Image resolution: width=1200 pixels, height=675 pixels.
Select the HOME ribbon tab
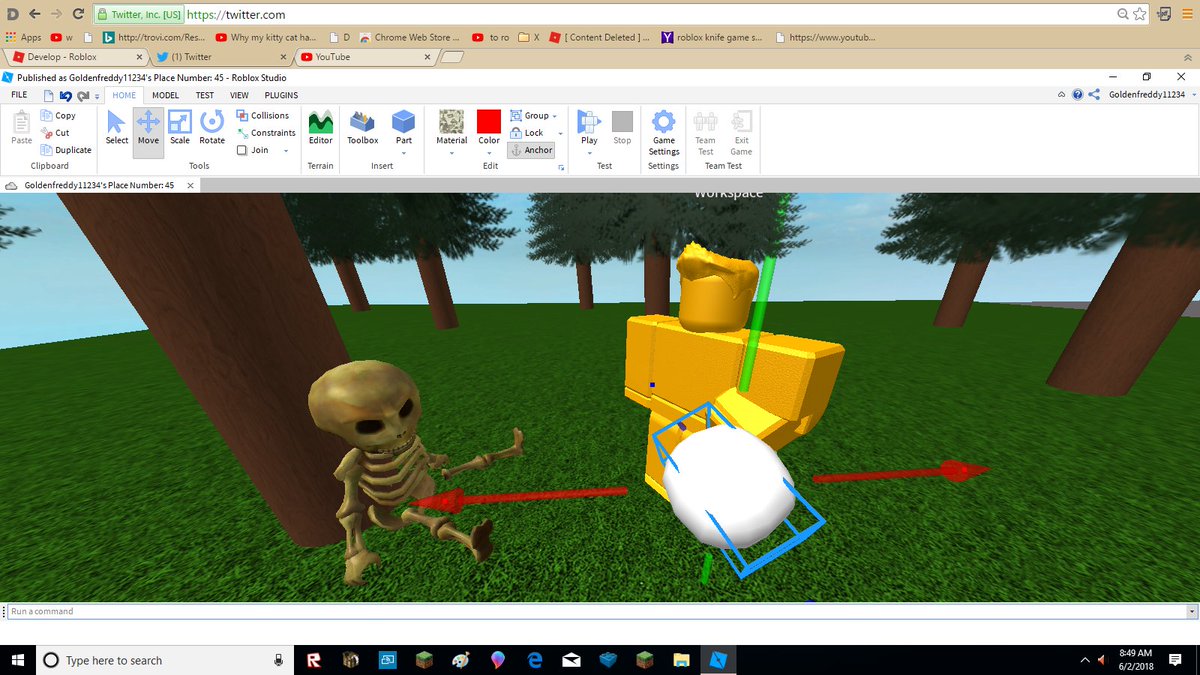pyautogui.click(x=124, y=95)
